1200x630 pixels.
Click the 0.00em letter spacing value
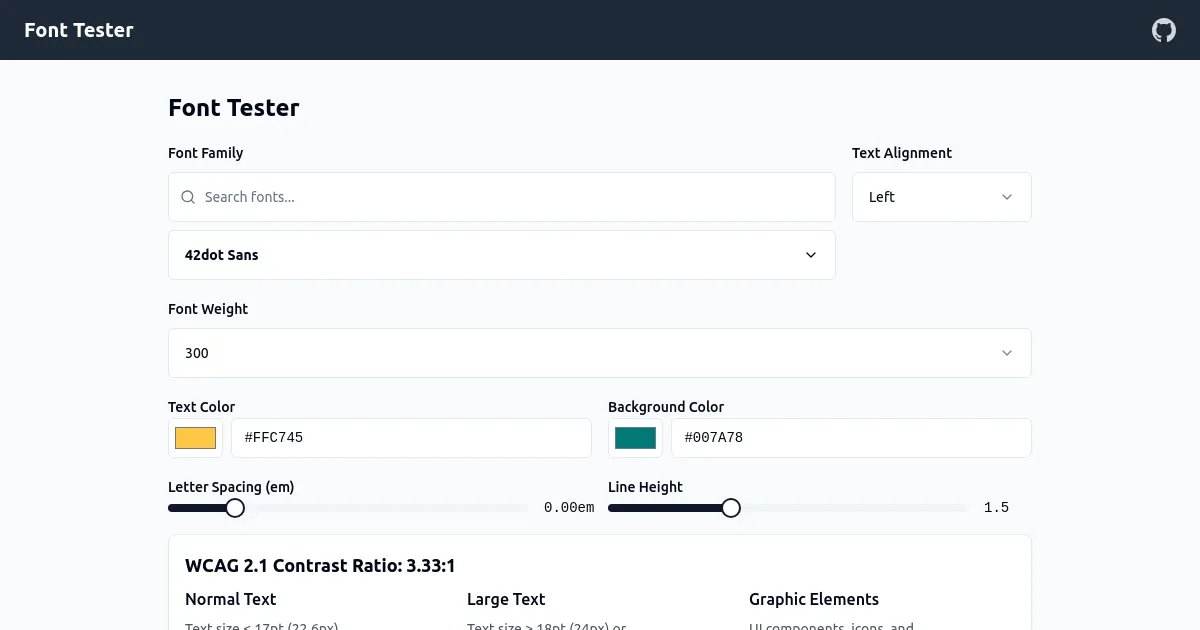(569, 508)
